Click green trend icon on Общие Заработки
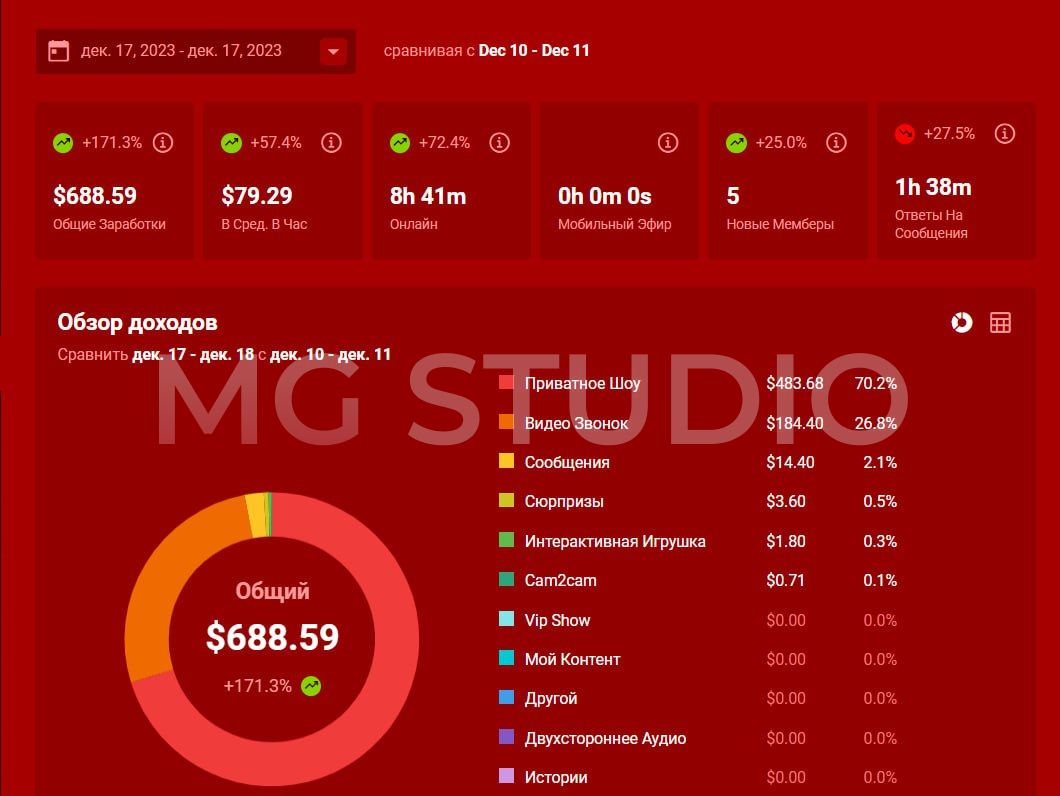This screenshot has height=796, width=1060. 63,143
